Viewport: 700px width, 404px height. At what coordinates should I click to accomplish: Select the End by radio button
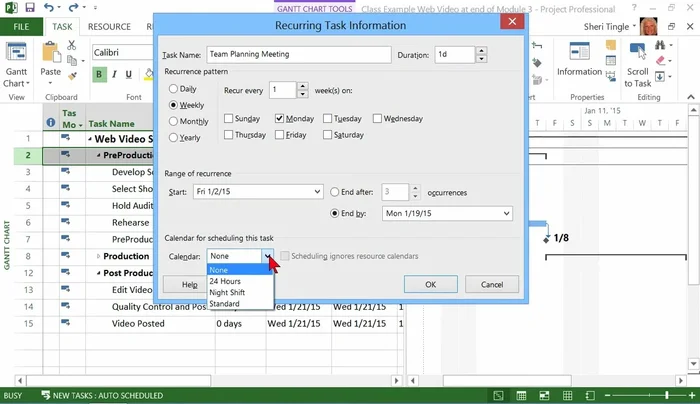334,213
